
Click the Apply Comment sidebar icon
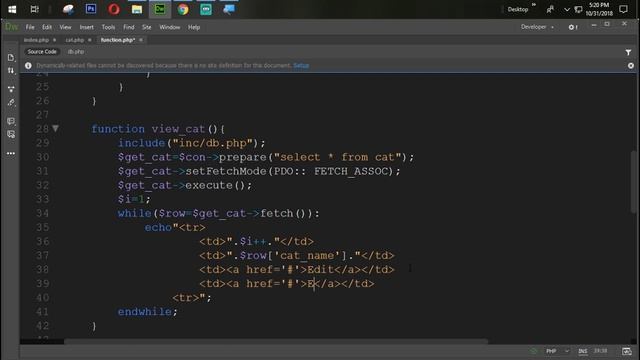[11, 121]
